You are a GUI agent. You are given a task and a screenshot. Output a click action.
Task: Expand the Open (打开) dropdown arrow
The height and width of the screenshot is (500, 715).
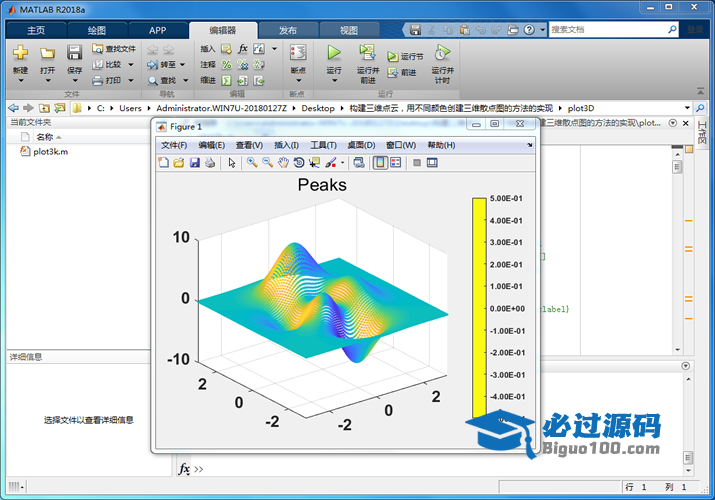(x=47, y=81)
